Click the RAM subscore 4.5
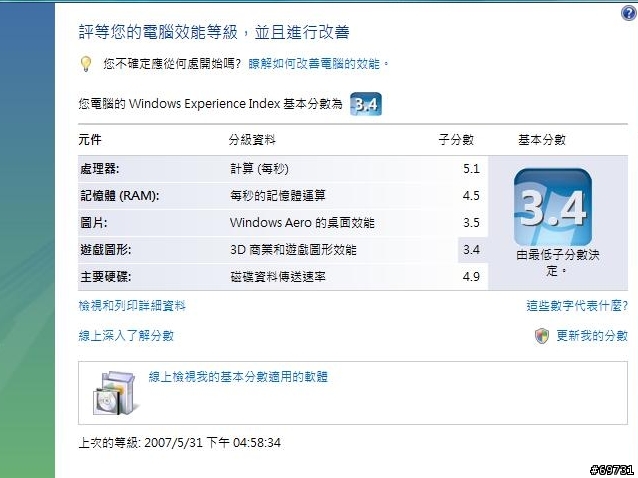The width and height of the screenshot is (638, 478). tap(471, 196)
